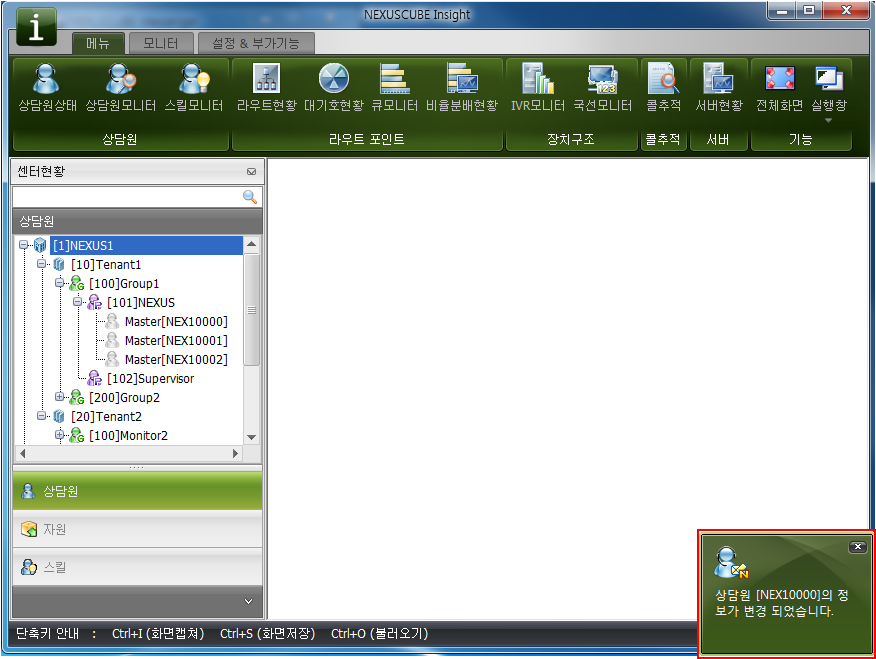
Task: Select [100]Group1 in the tree
Action: [124, 283]
